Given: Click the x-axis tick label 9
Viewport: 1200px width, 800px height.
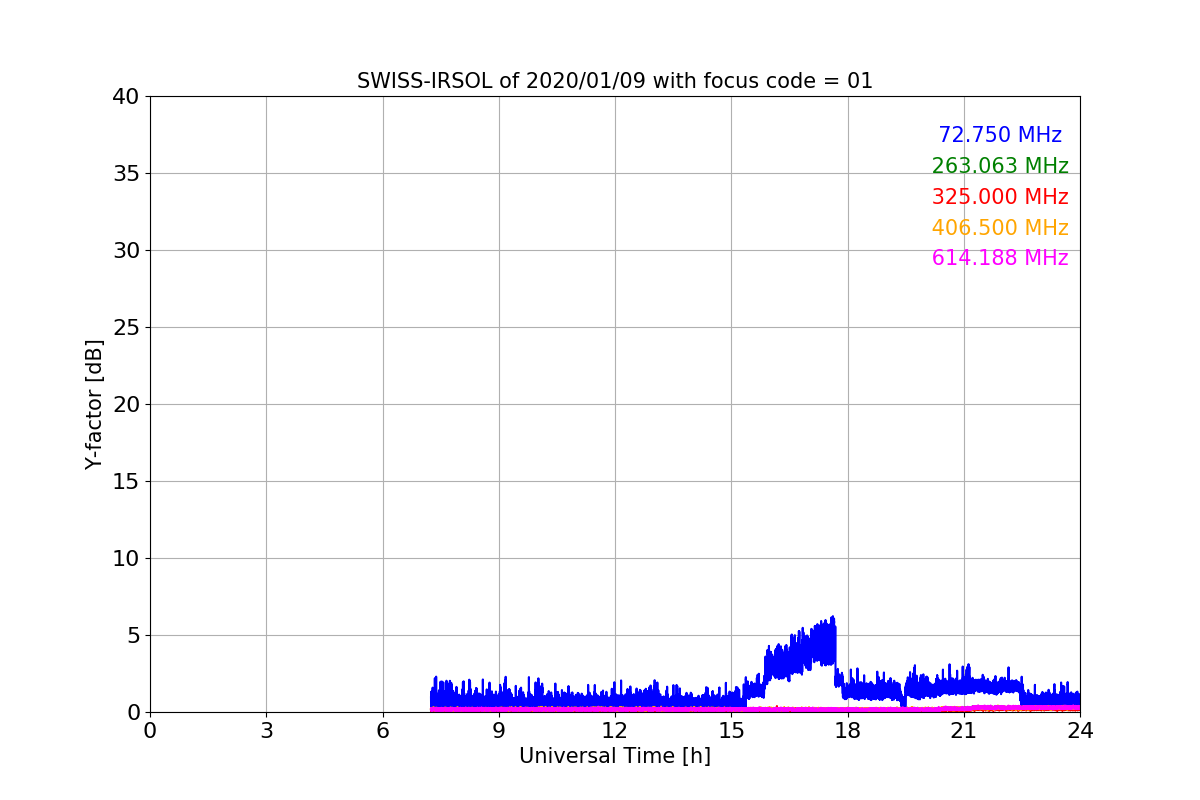Looking at the screenshot, I should coord(499,731).
